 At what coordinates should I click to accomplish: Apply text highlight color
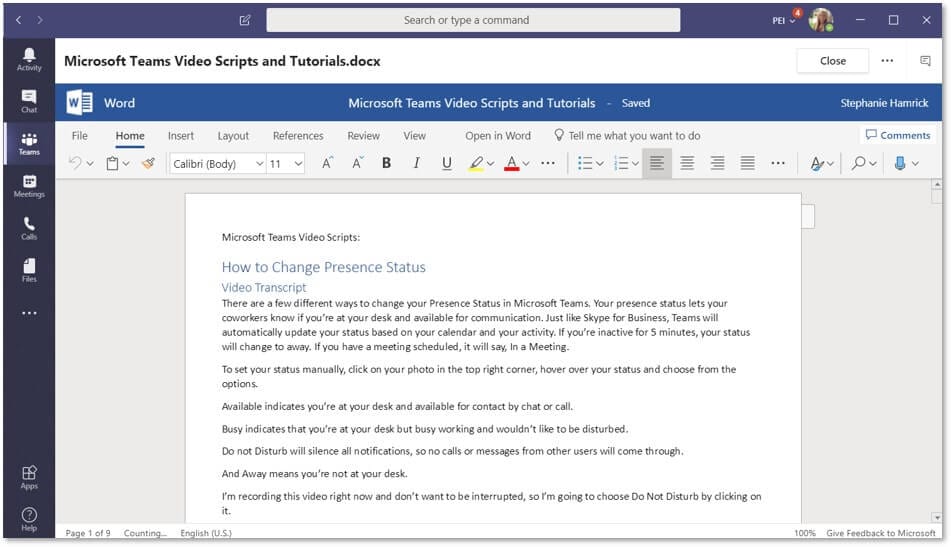(476, 163)
